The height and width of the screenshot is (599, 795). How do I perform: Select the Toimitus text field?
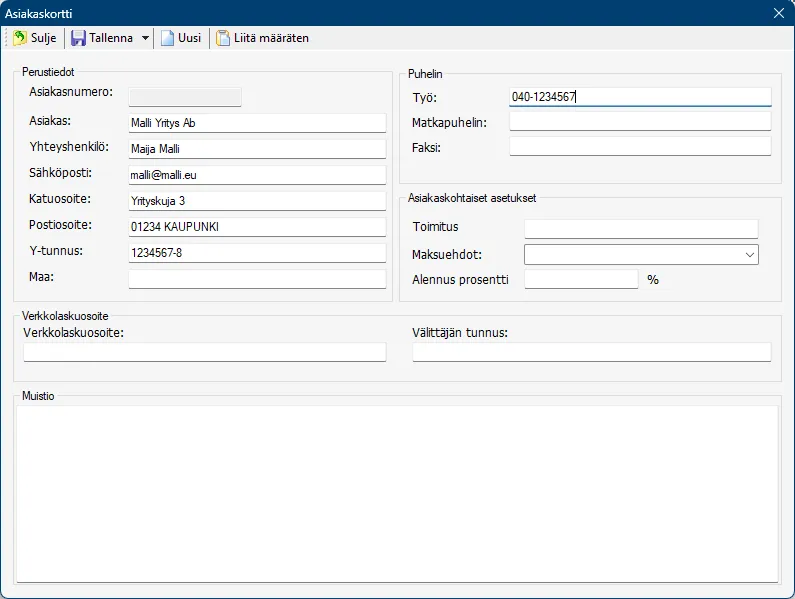[x=641, y=229]
